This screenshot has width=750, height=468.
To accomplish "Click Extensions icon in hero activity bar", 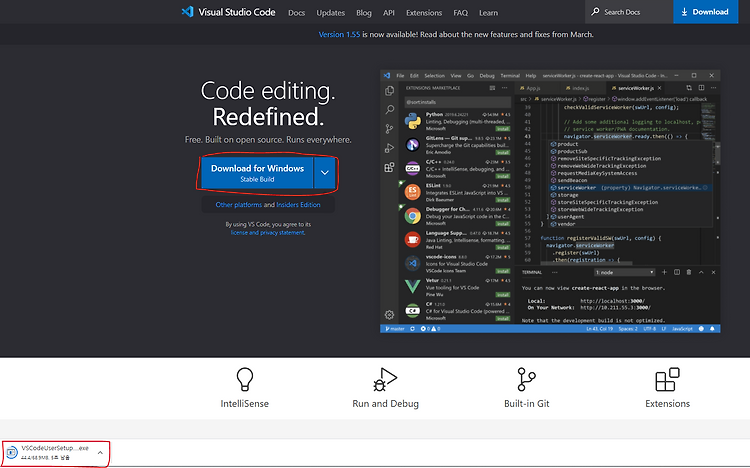I will [x=389, y=167].
